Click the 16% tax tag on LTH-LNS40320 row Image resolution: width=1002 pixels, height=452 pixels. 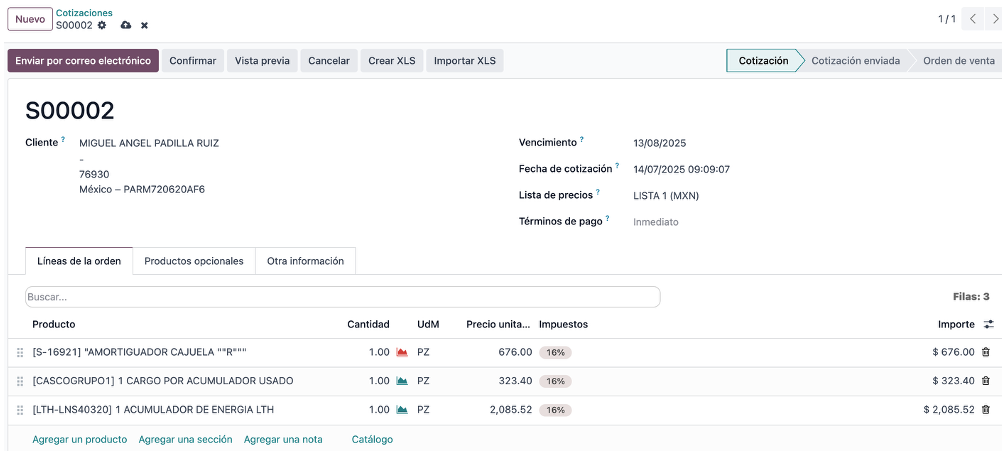tap(555, 410)
